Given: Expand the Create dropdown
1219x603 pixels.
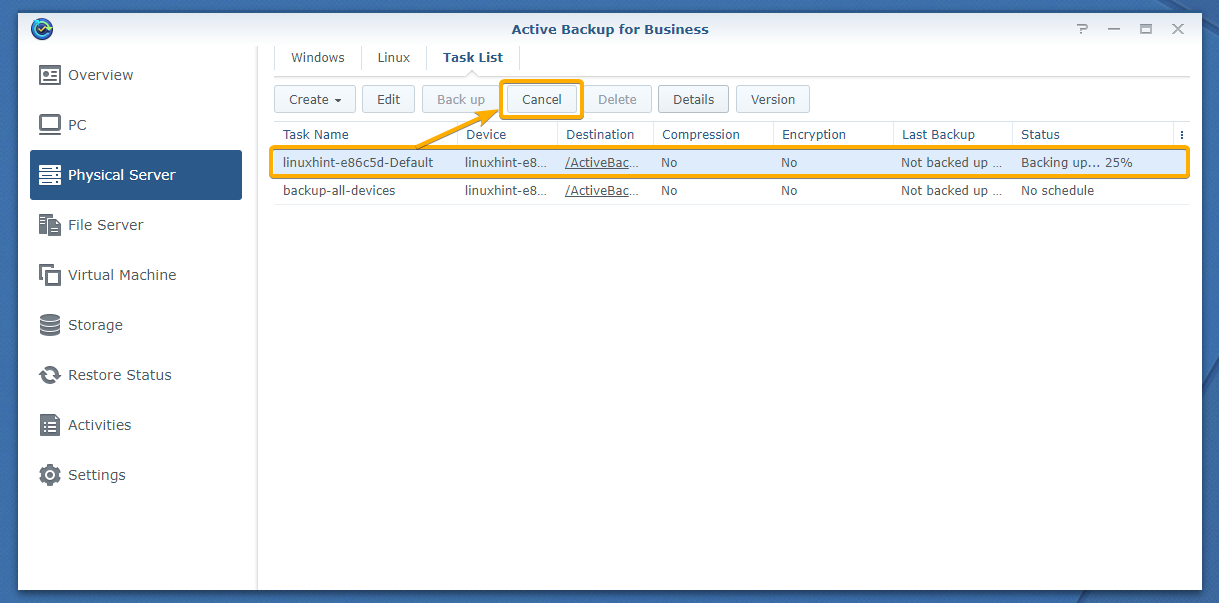Looking at the screenshot, I should tap(315, 99).
